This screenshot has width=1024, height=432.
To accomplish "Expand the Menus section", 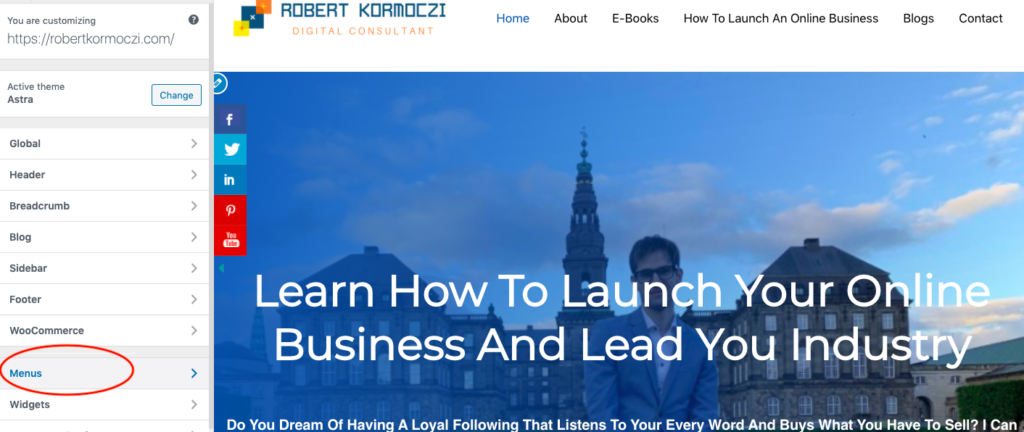I will click(x=104, y=373).
